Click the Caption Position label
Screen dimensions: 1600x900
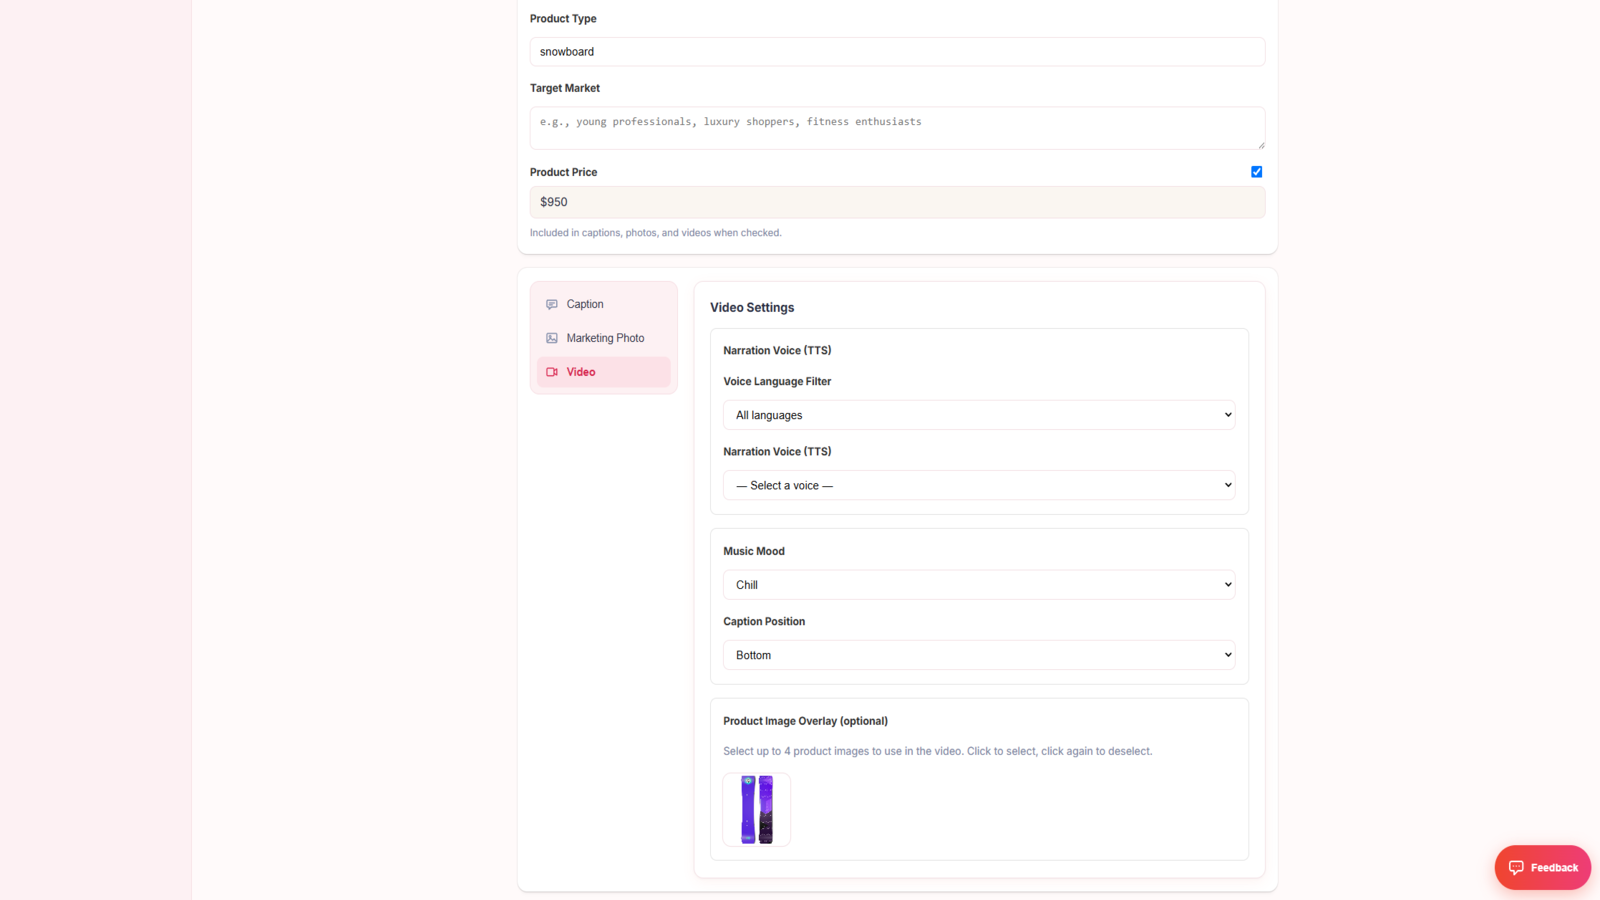[x=764, y=621]
